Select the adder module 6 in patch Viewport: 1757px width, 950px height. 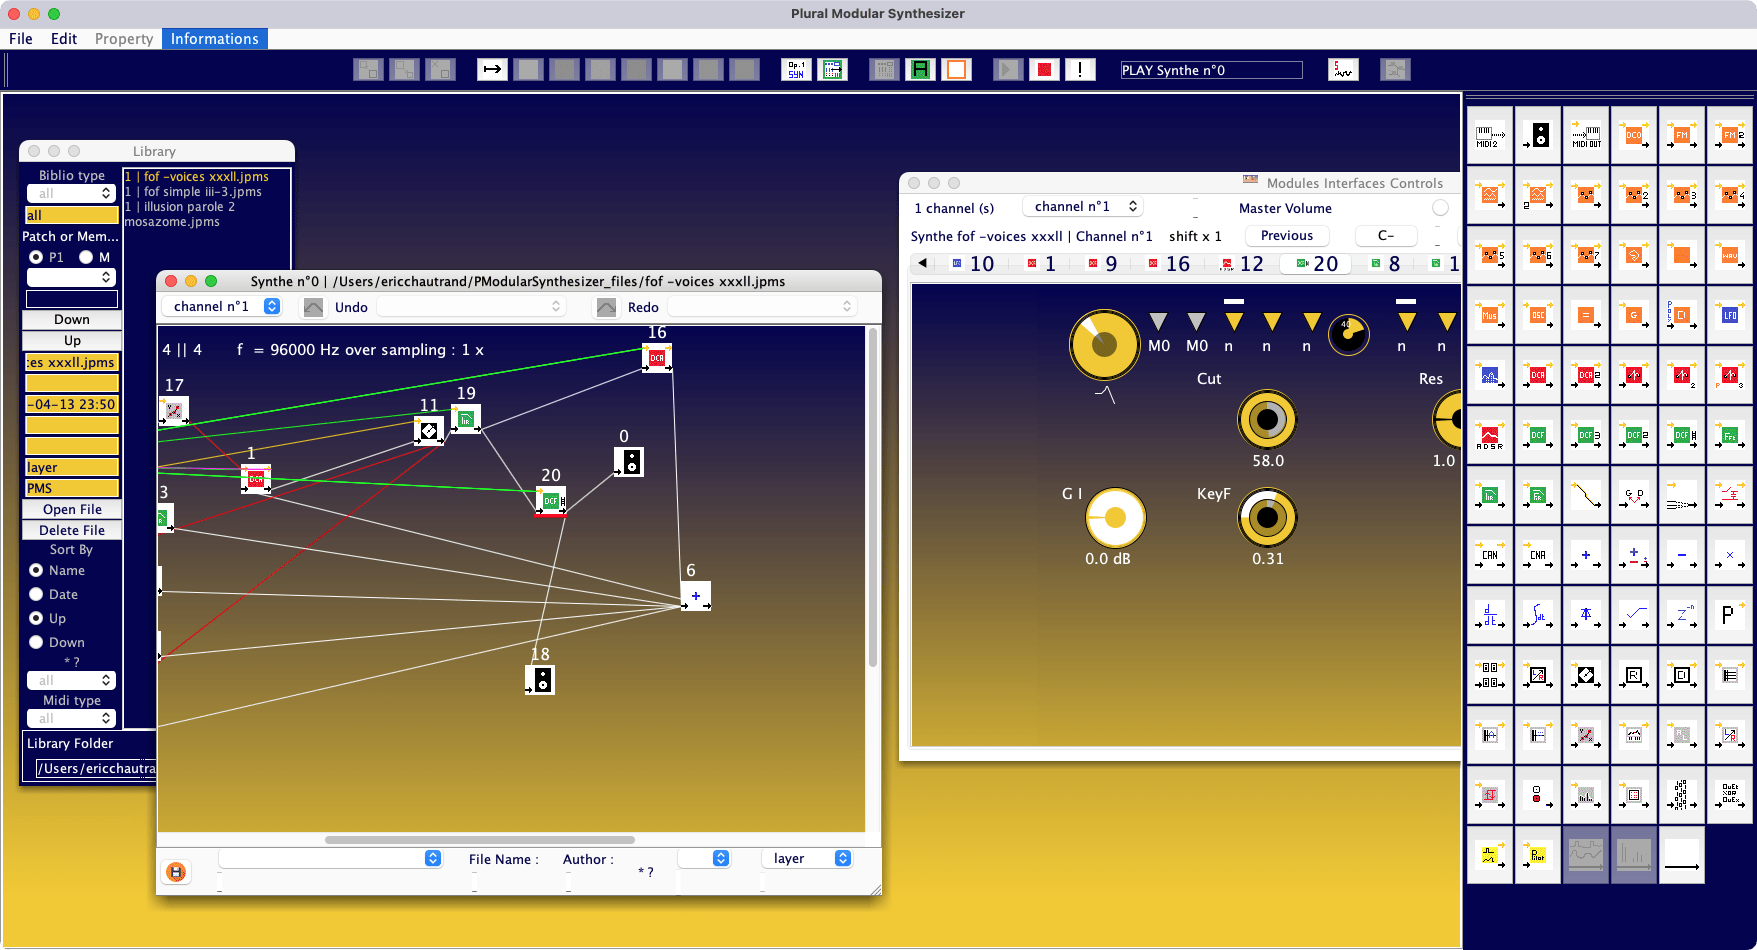pyautogui.click(x=696, y=596)
